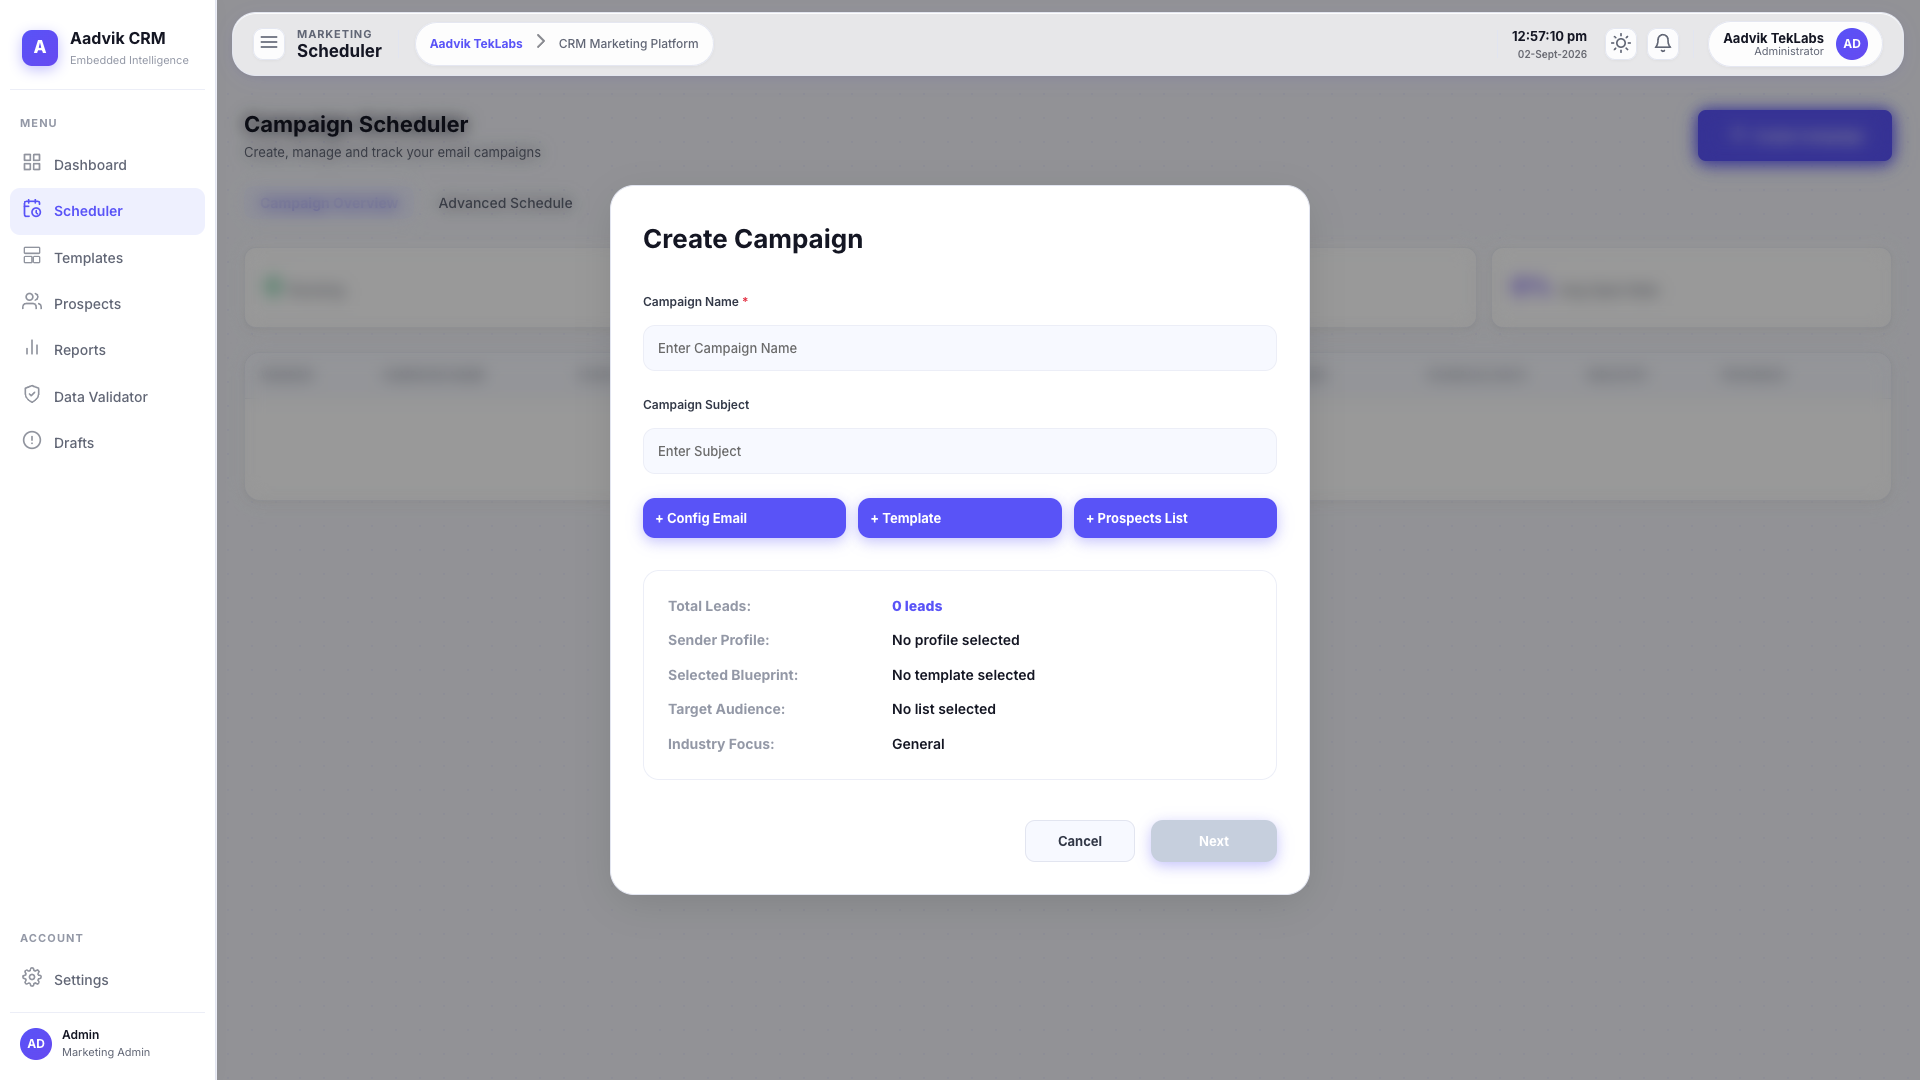
Task: Click the Drafts alert-circle icon
Action: pos(32,441)
